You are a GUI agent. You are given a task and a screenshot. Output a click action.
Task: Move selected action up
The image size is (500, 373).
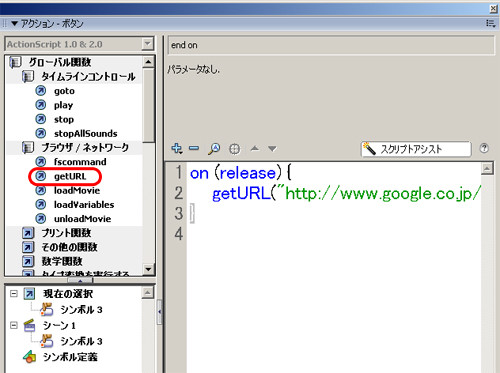[x=255, y=148]
